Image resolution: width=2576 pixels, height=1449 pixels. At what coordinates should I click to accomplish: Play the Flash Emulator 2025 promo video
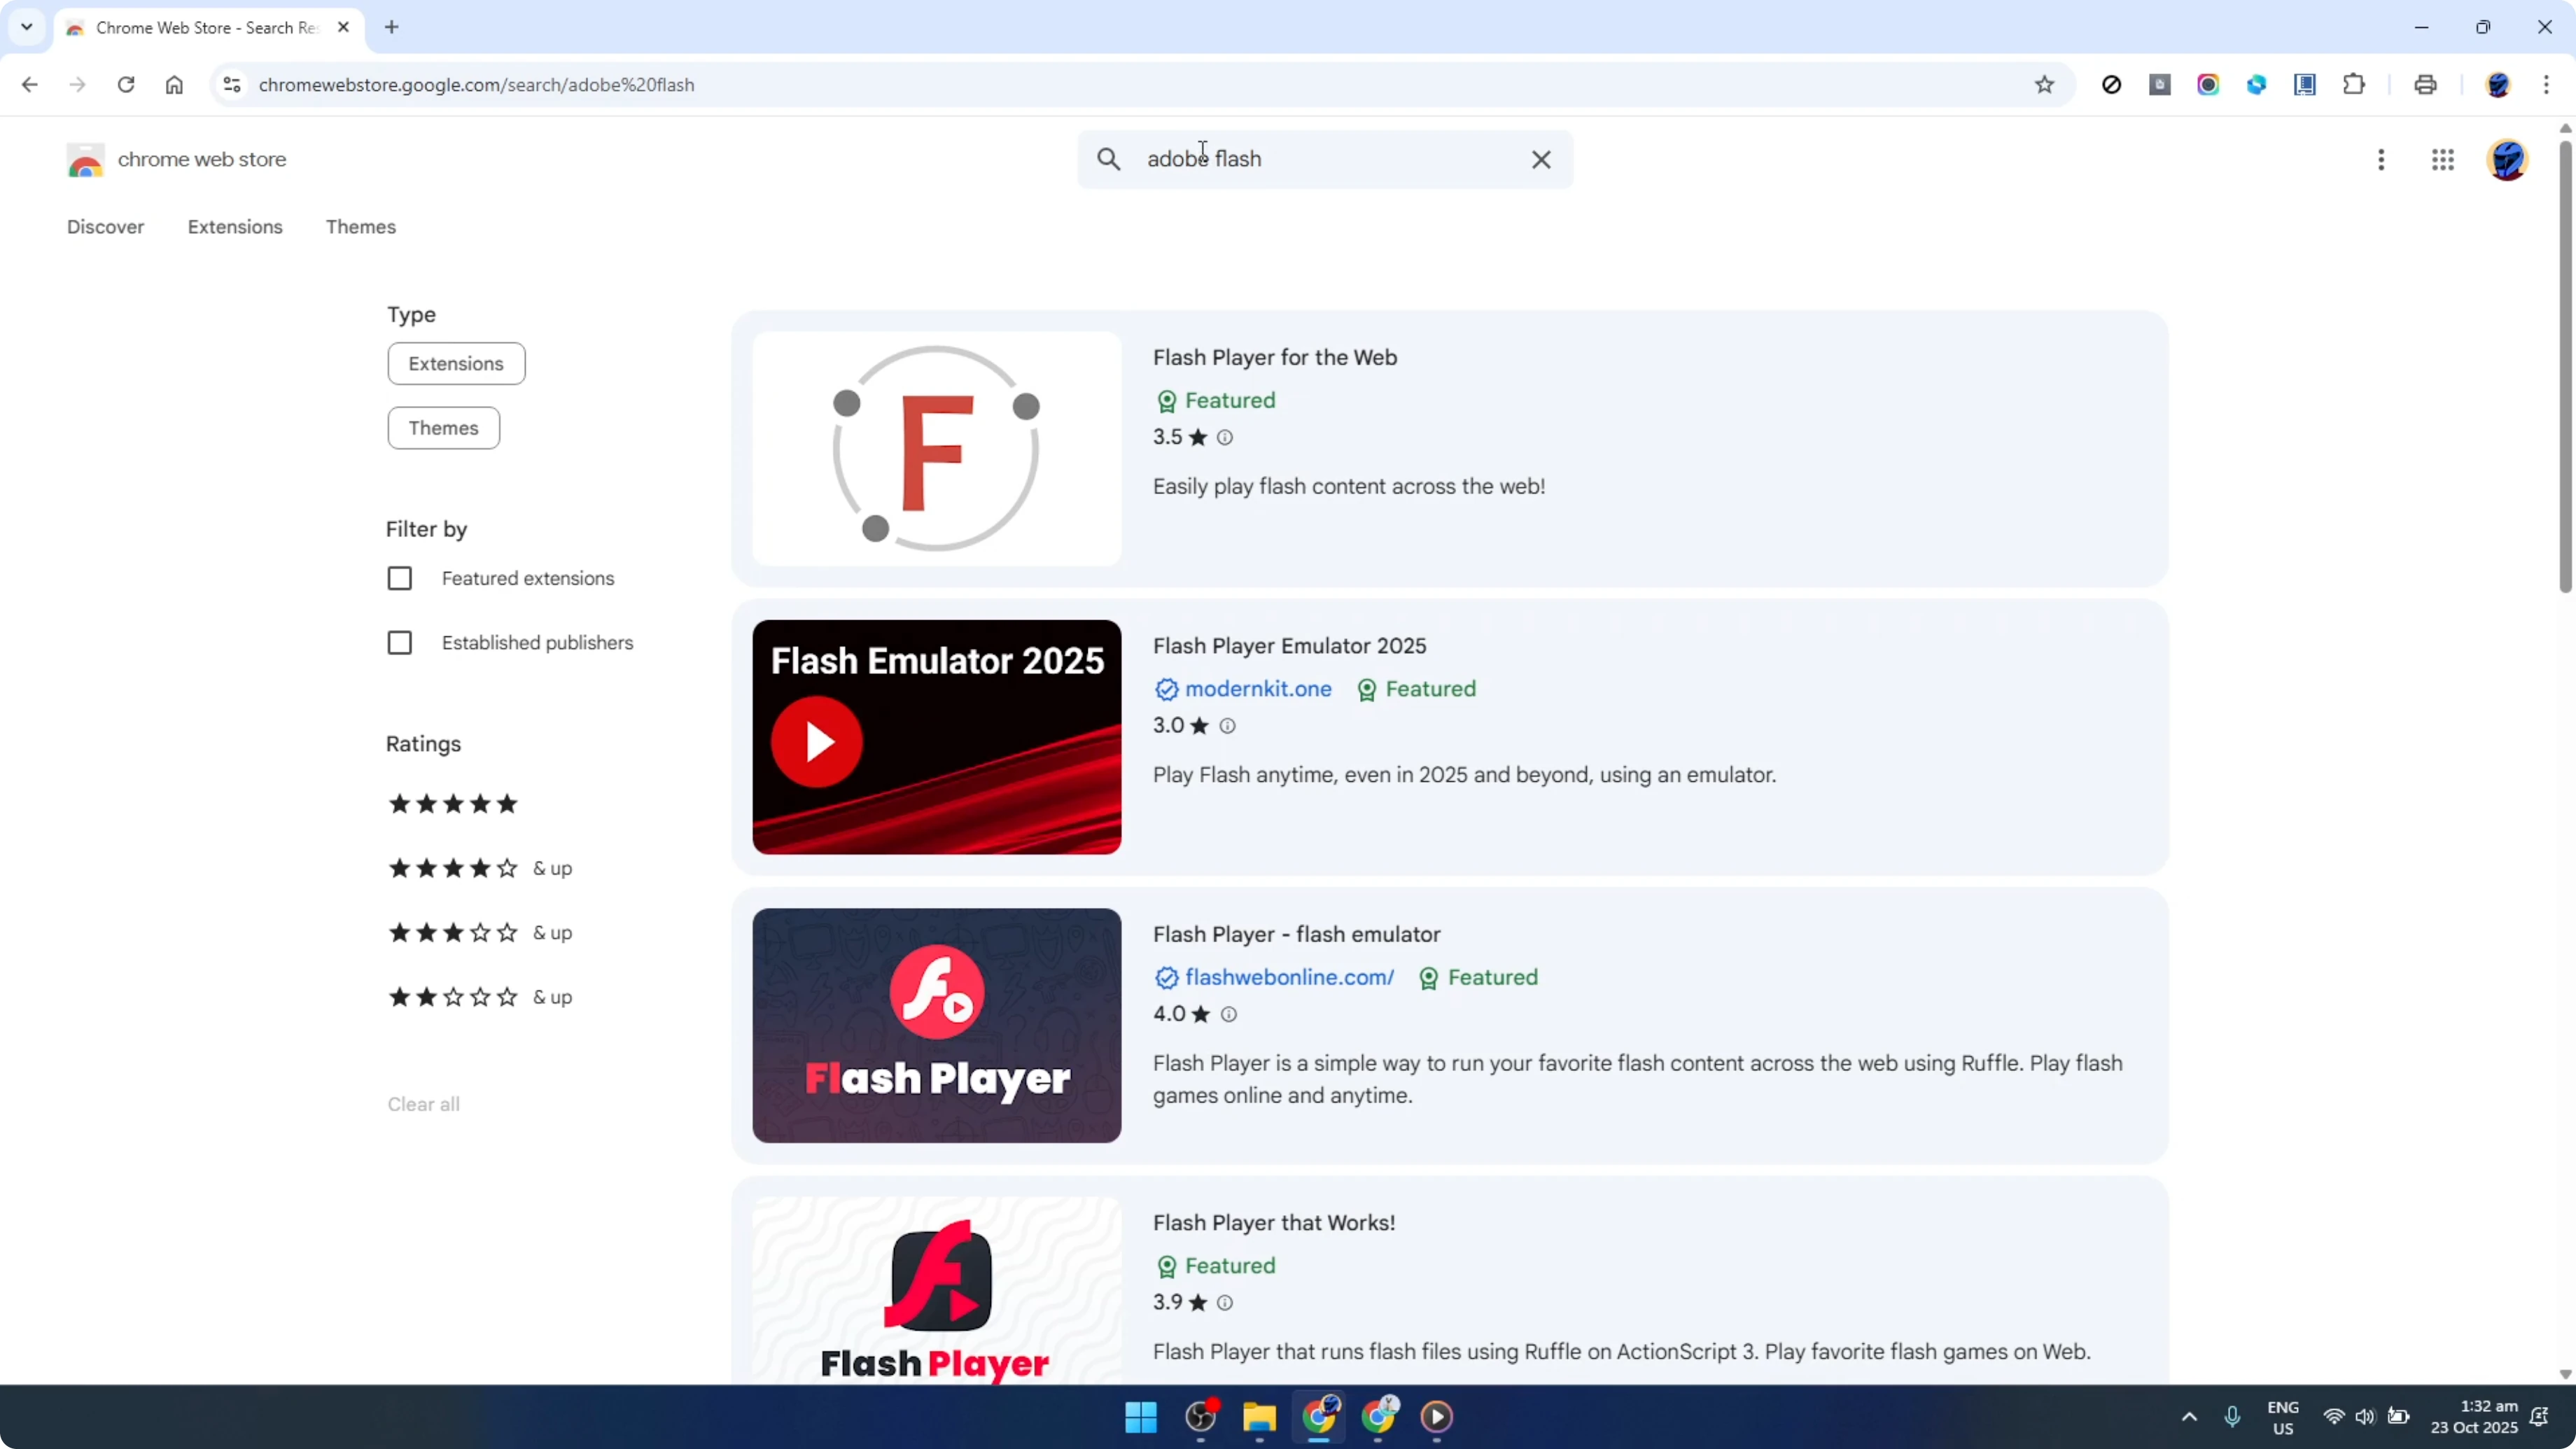817,741
